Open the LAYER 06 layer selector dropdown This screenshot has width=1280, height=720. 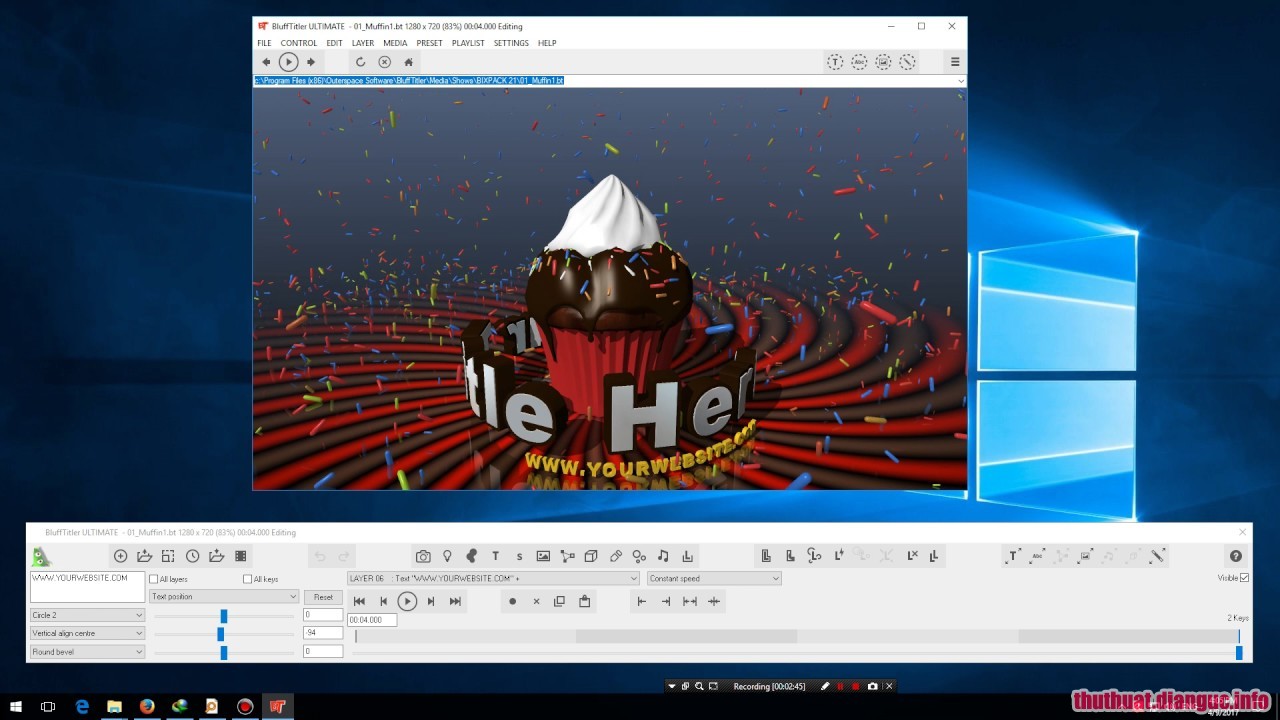(x=493, y=578)
